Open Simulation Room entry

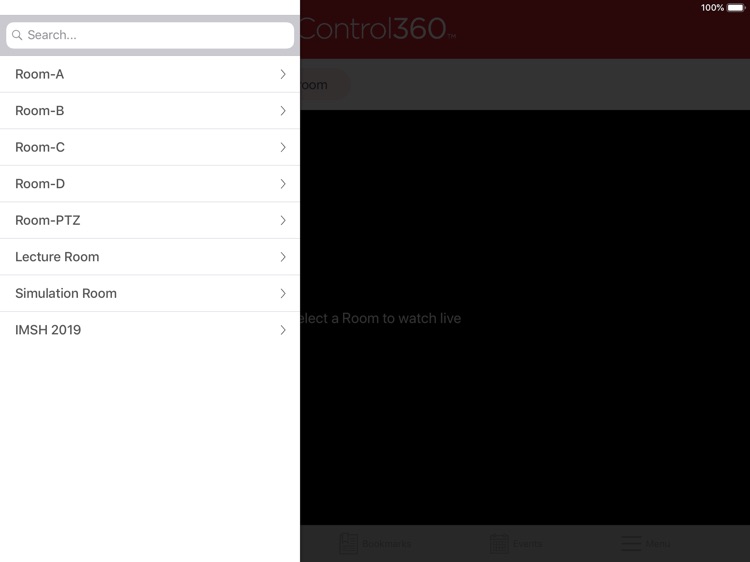tap(150, 293)
